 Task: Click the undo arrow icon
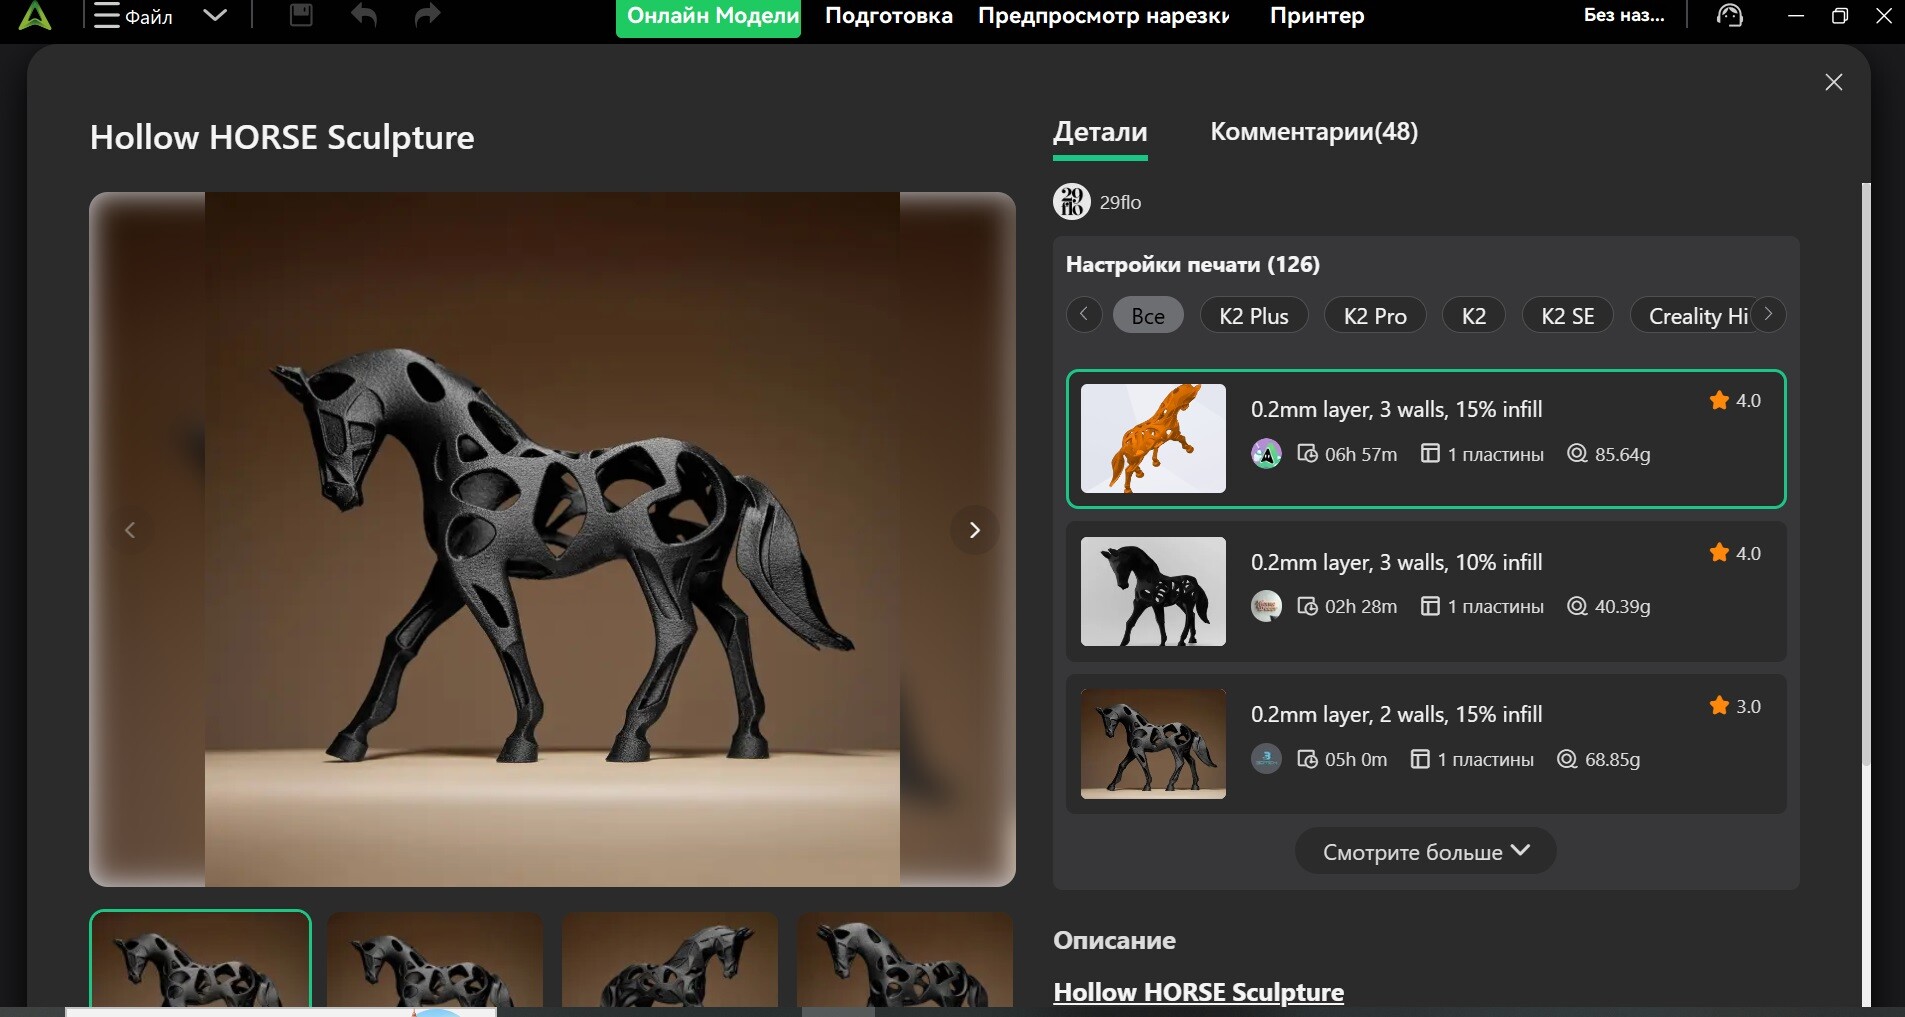(364, 15)
